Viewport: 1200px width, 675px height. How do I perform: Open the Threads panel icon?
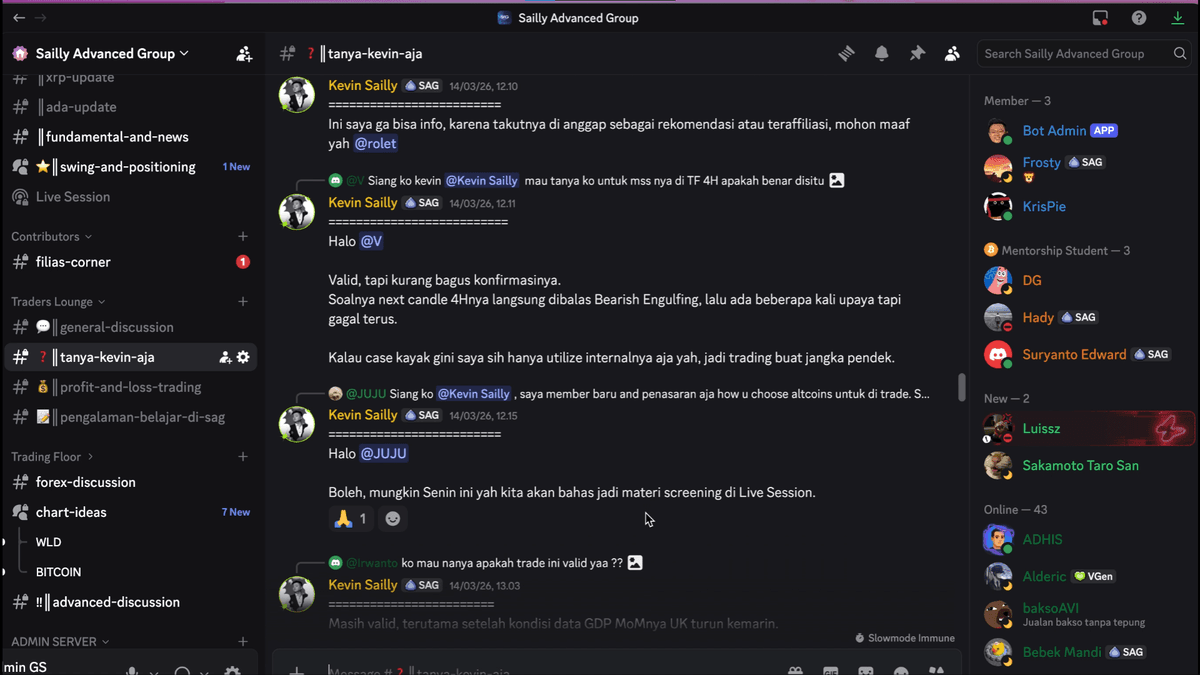pos(846,53)
